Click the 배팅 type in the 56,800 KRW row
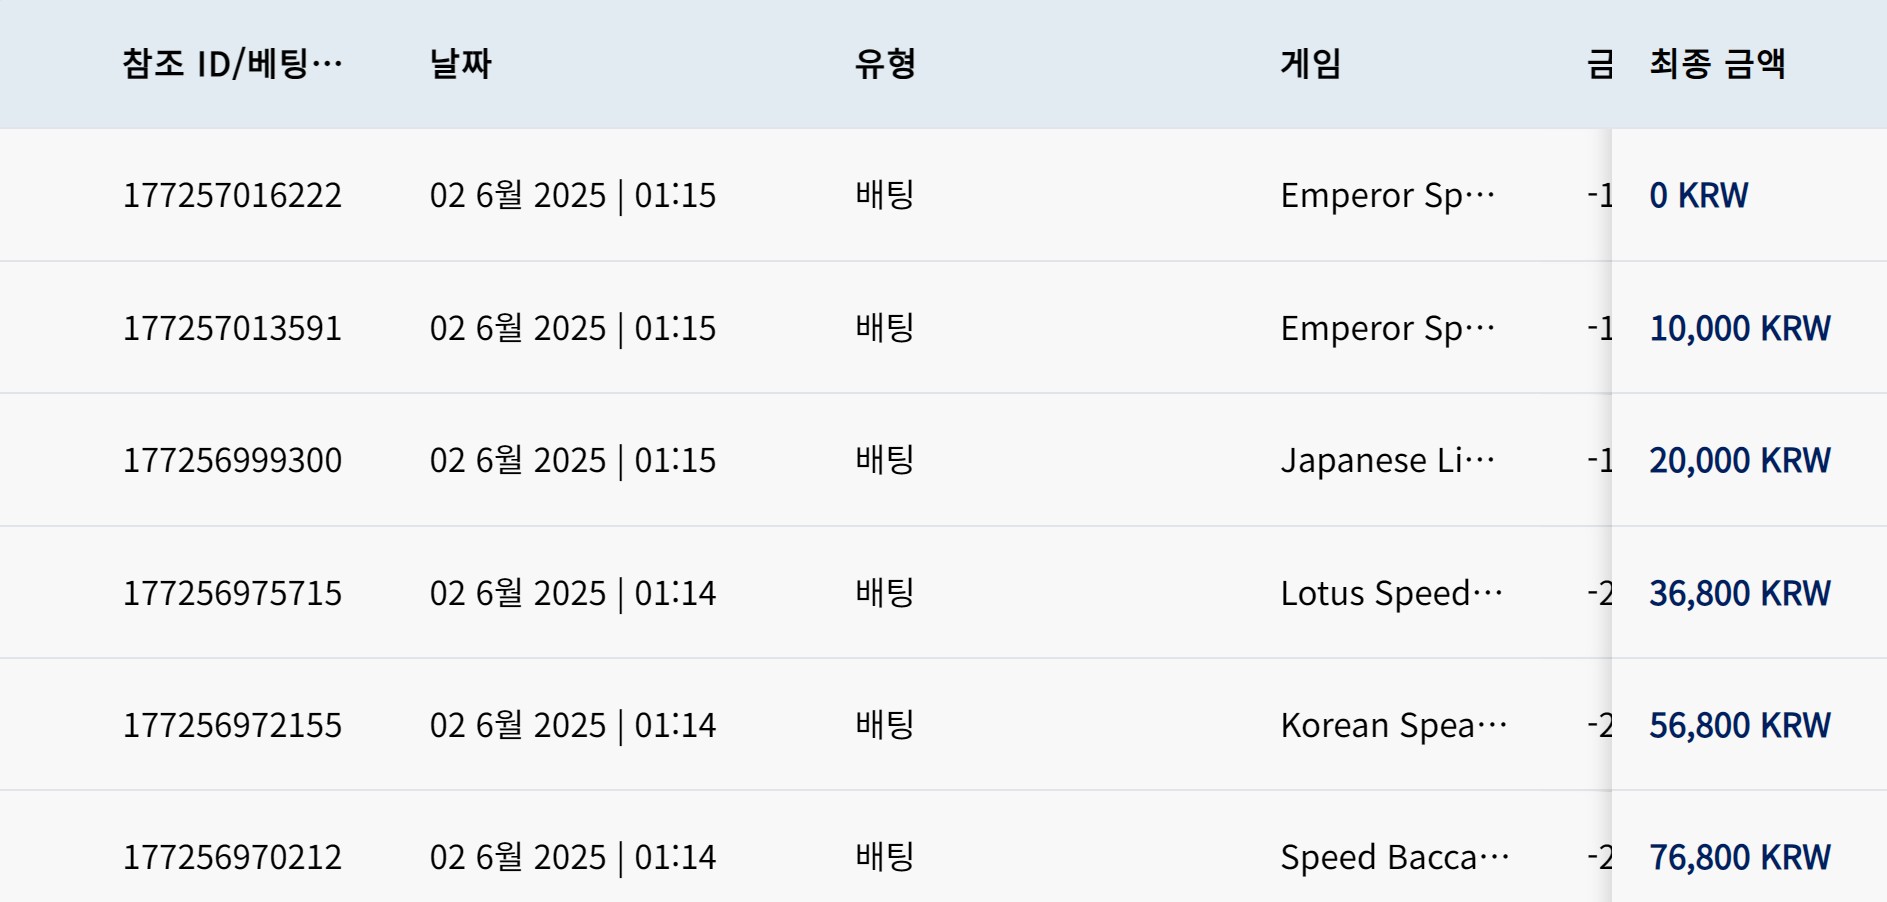This screenshot has height=902, width=1887. (885, 725)
